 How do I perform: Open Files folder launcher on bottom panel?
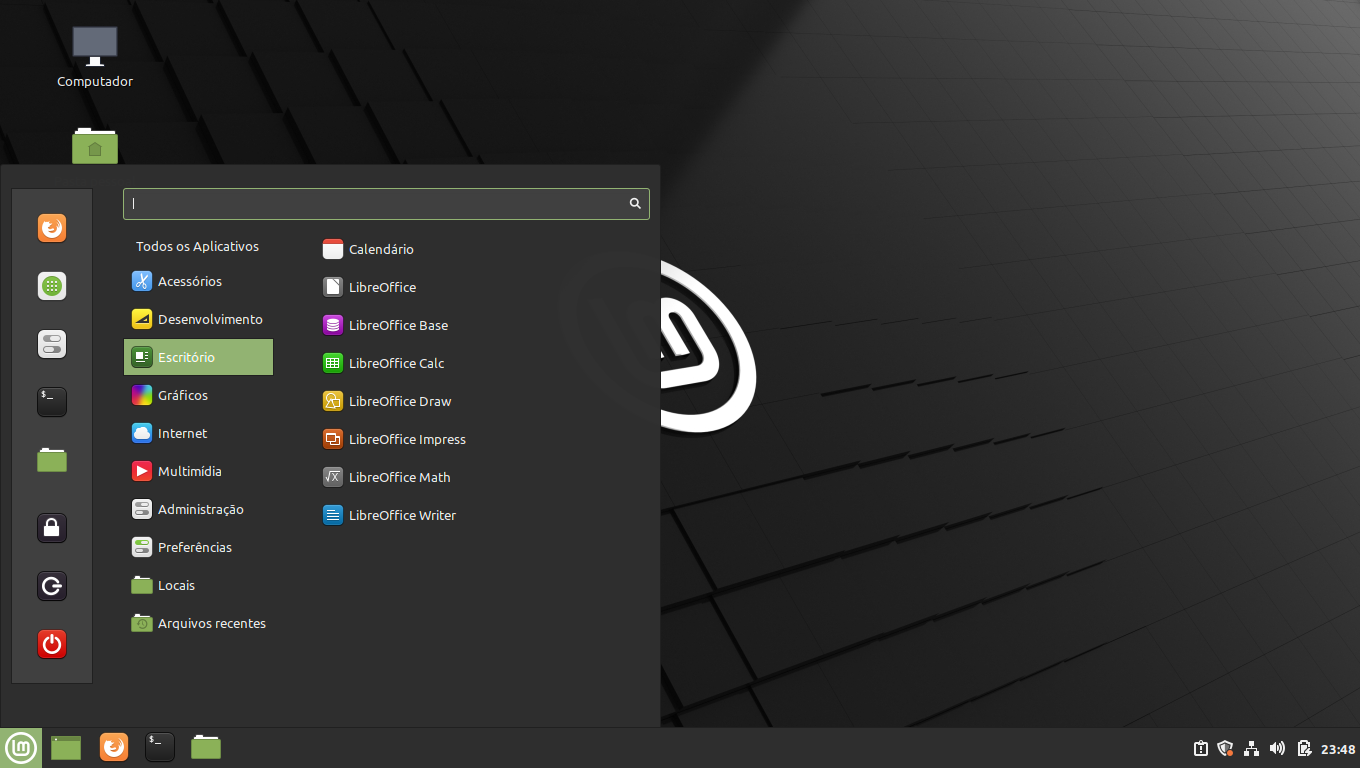tap(206, 747)
